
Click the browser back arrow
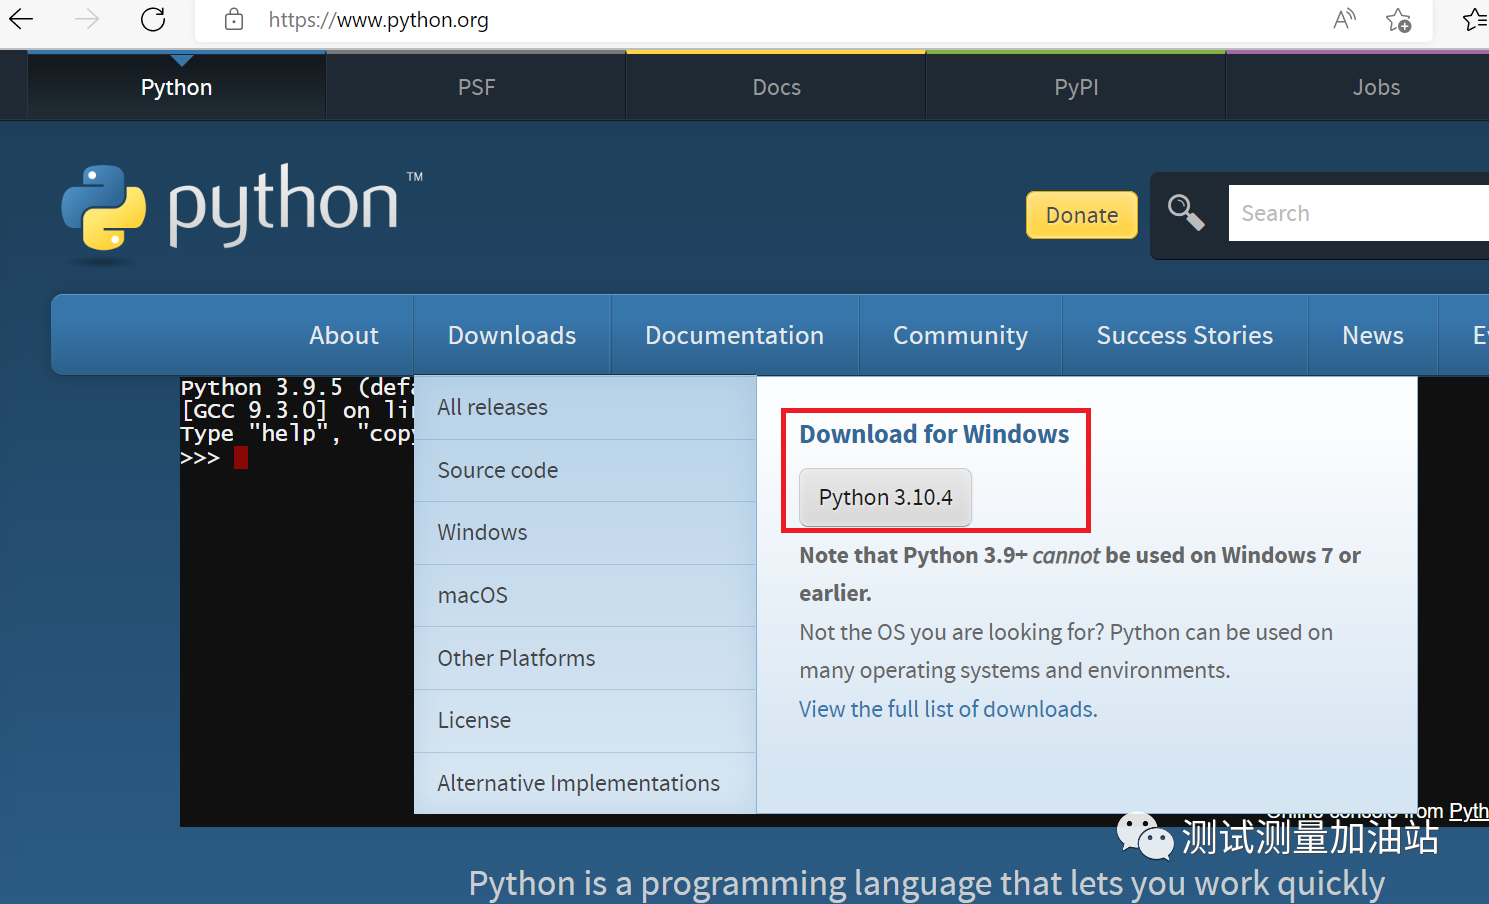pos(21,19)
